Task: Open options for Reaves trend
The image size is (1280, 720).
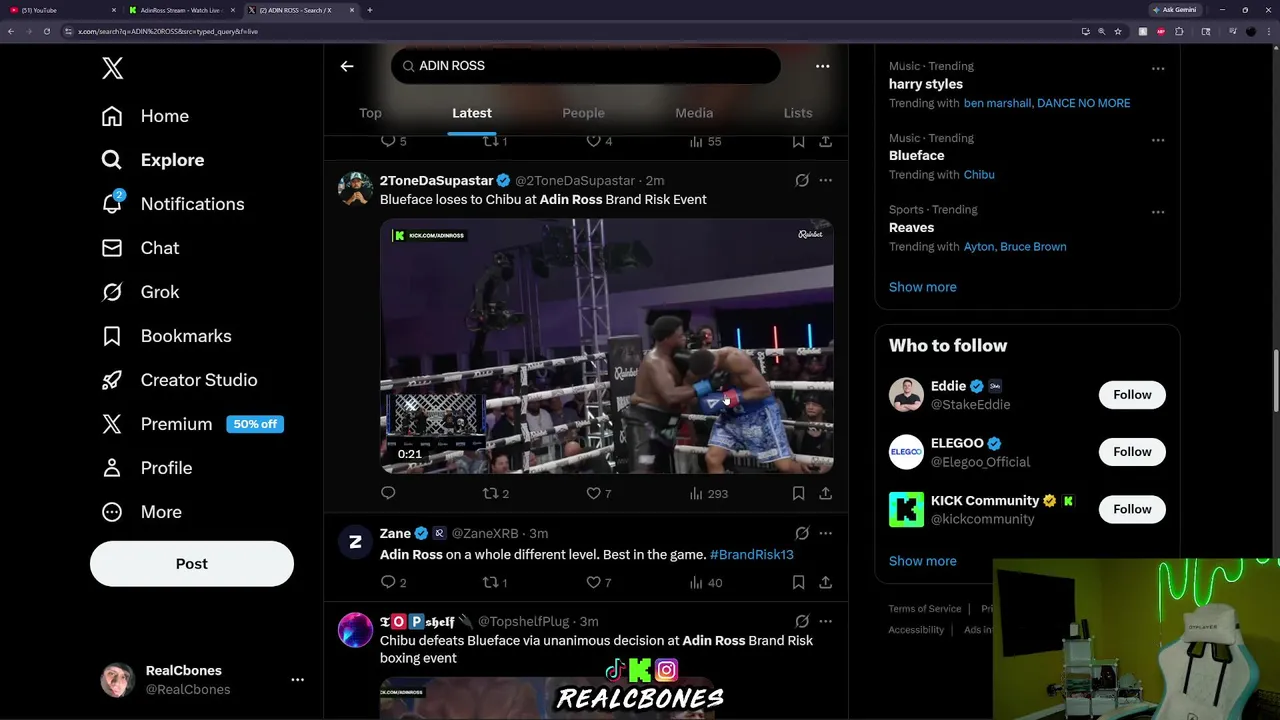Action: pos(1158,212)
